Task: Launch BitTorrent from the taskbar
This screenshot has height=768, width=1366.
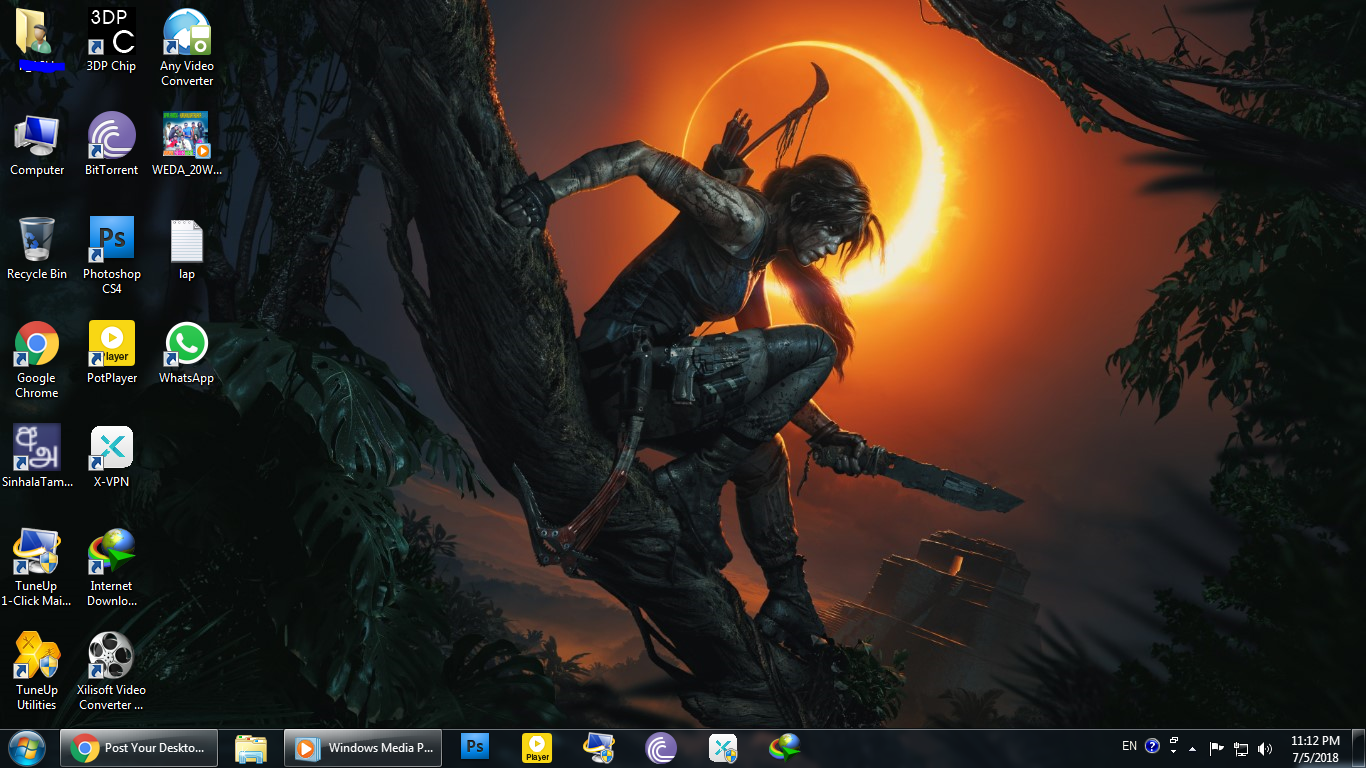Action: (x=661, y=748)
